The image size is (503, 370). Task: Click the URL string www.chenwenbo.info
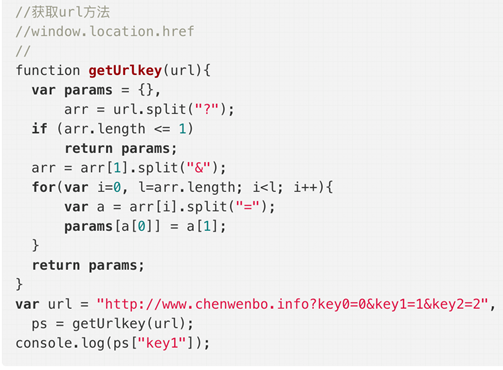pos(292,304)
